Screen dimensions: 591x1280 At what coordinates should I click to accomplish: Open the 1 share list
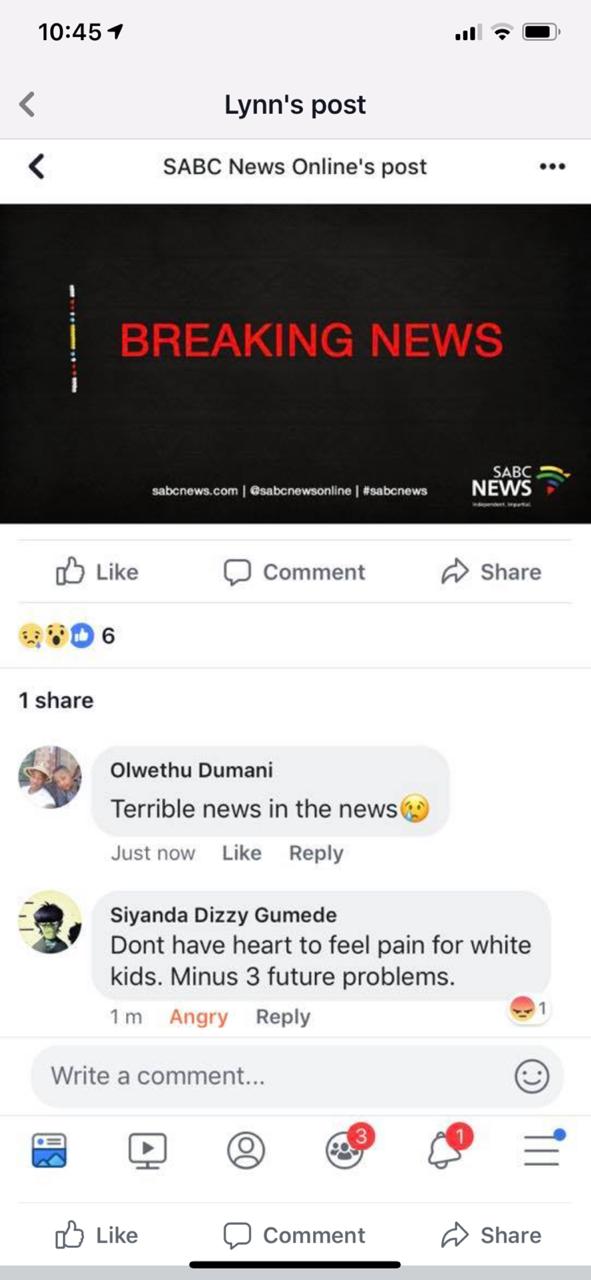[x=56, y=700]
